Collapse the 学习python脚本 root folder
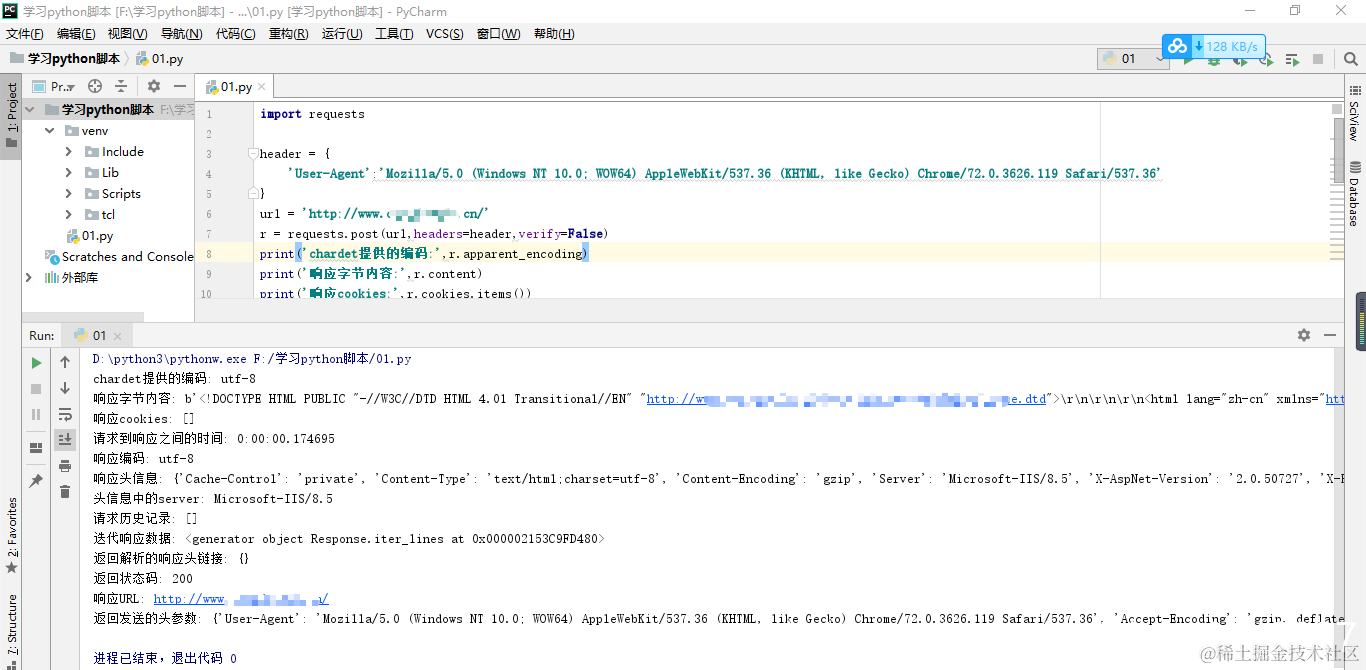The image size is (1366, 670). click(30, 110)
